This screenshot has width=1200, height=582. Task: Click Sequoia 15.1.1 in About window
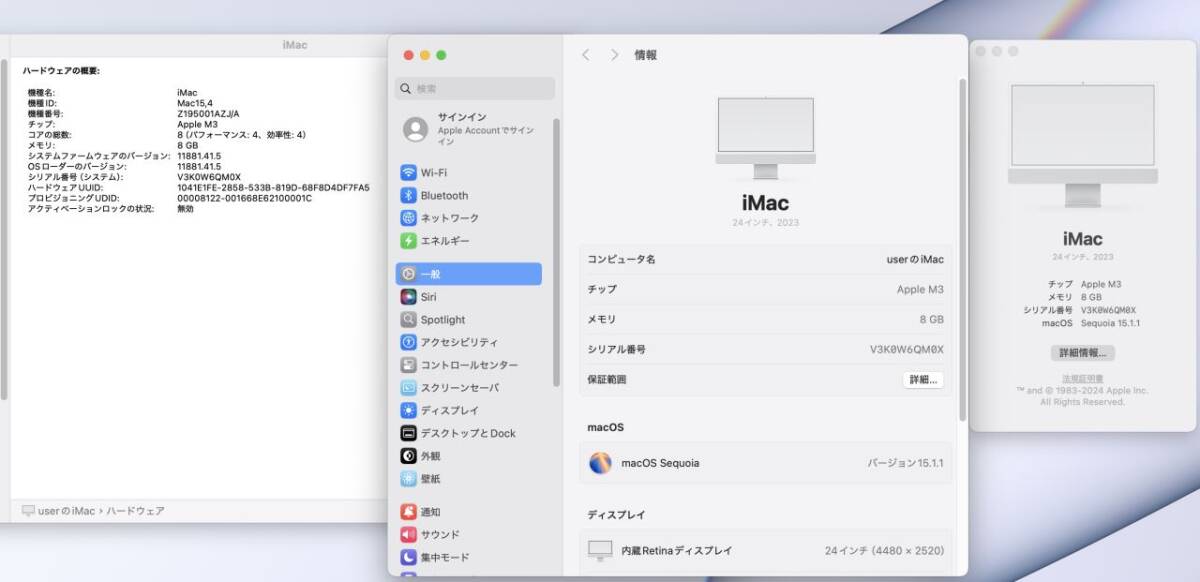pos(1111,323)
